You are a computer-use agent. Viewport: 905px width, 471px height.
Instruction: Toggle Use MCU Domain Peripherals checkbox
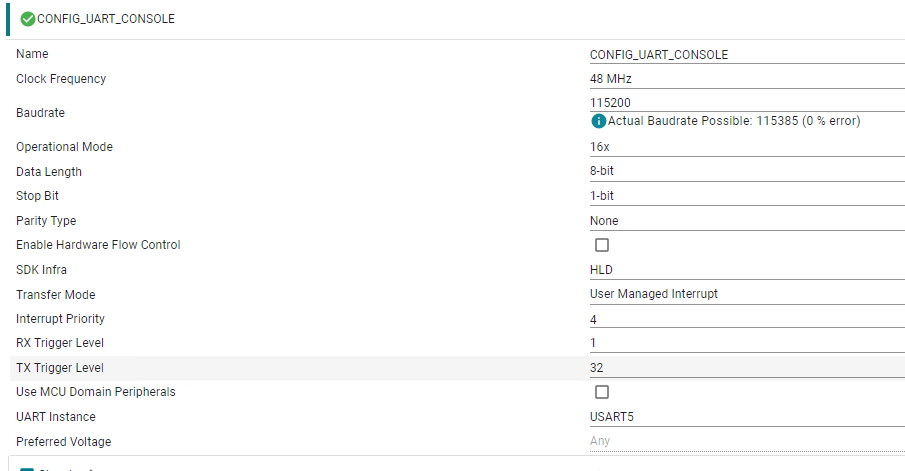[x=602, y=392]
